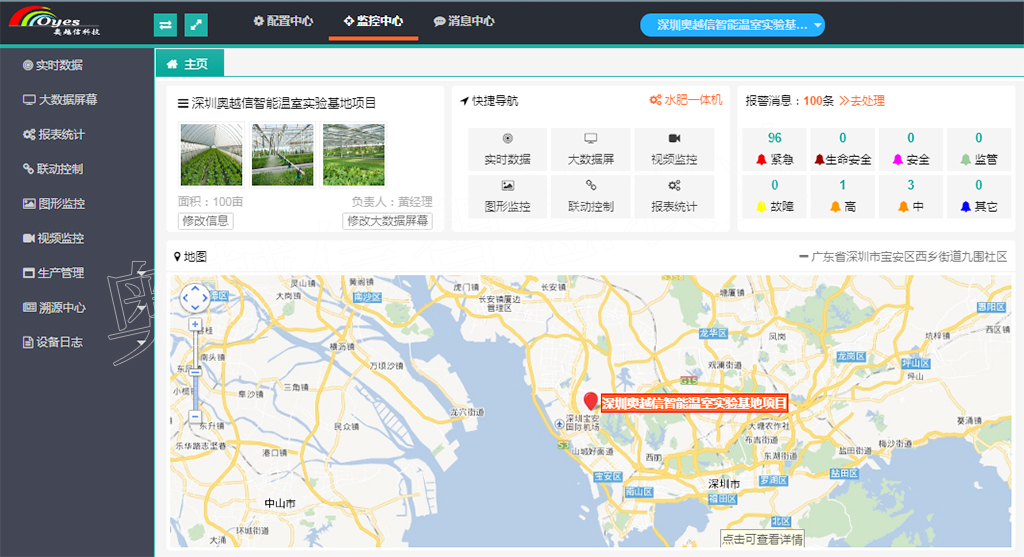Image resolution: width=1024 pixels, height=557 pixels.
Task: Click the fullscreen expand icon button
Action: point(197,24)
